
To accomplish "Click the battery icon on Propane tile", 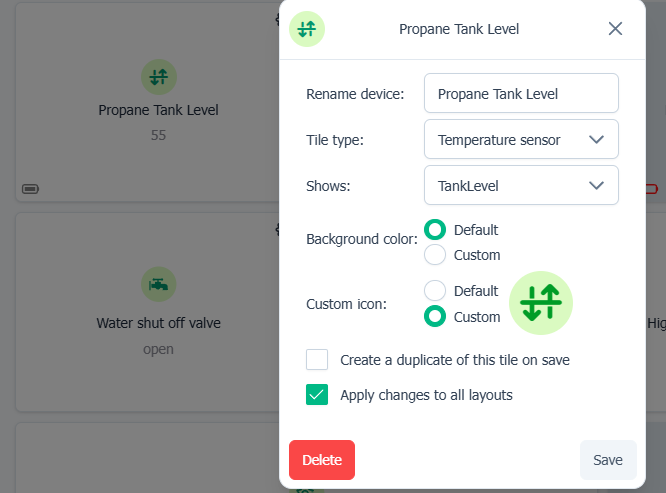I will click(x=30, y=188).
